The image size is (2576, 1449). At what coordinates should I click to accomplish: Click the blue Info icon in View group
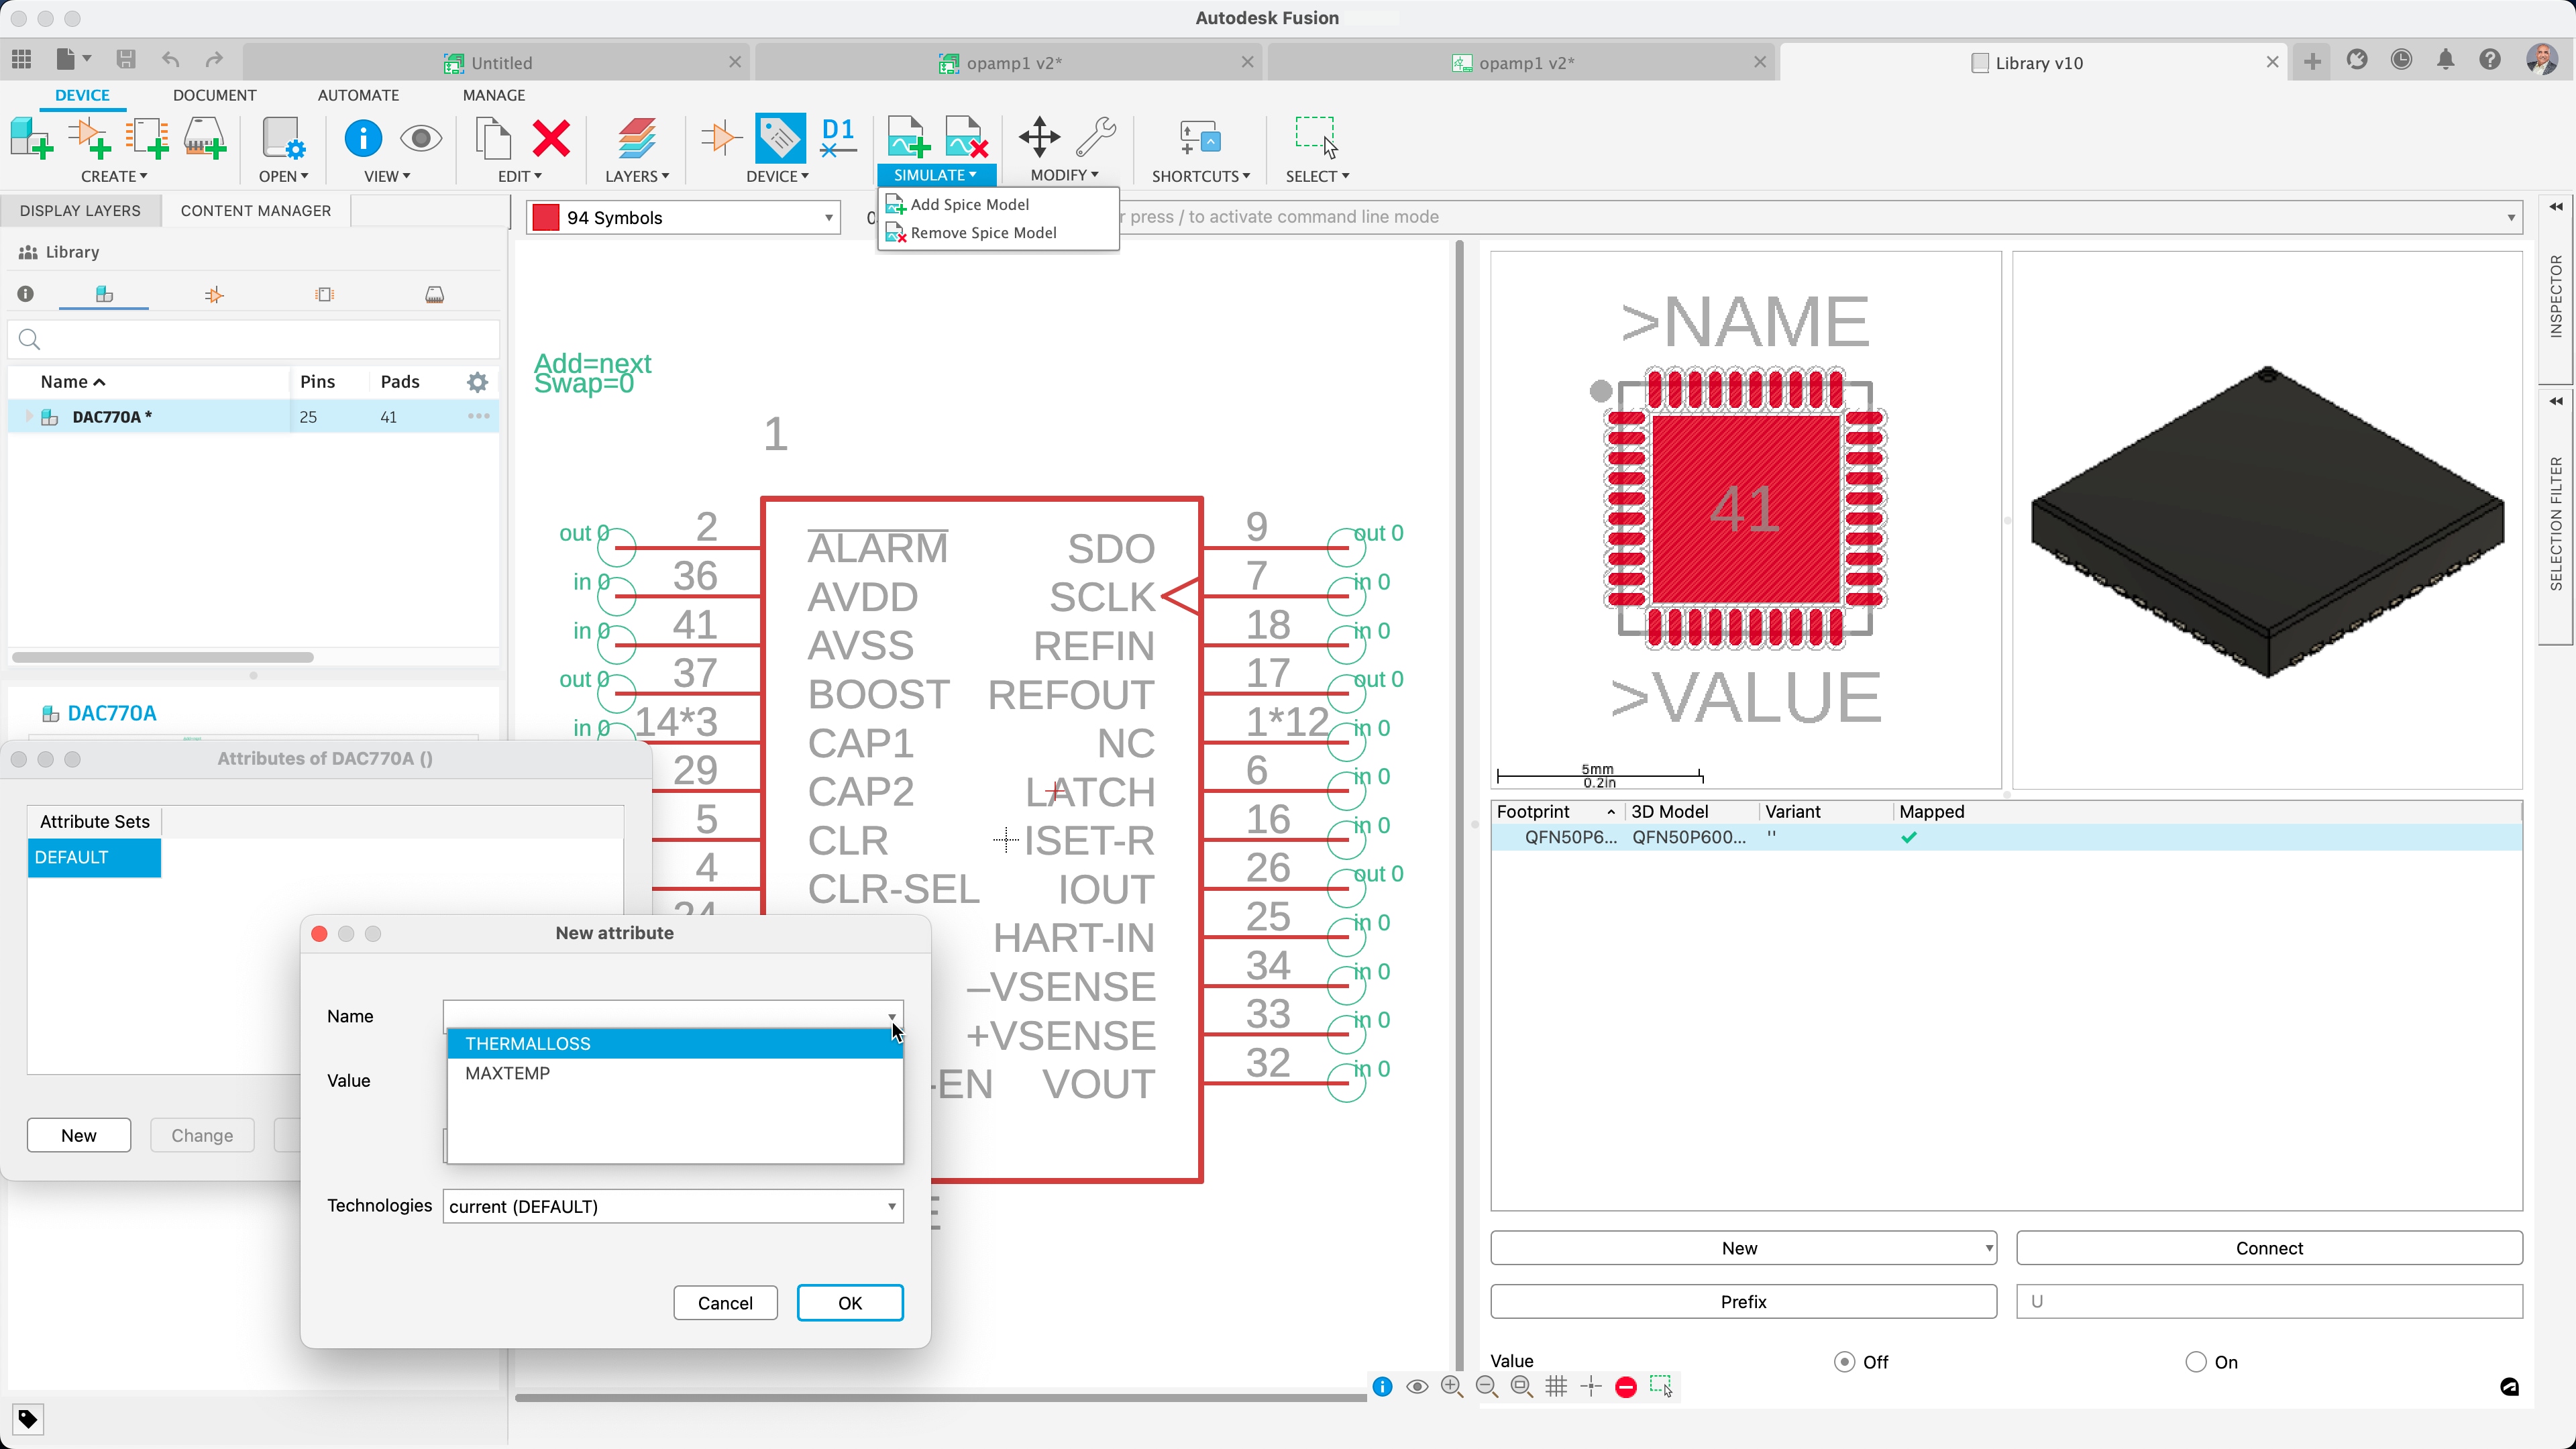(x=362, y=138)
